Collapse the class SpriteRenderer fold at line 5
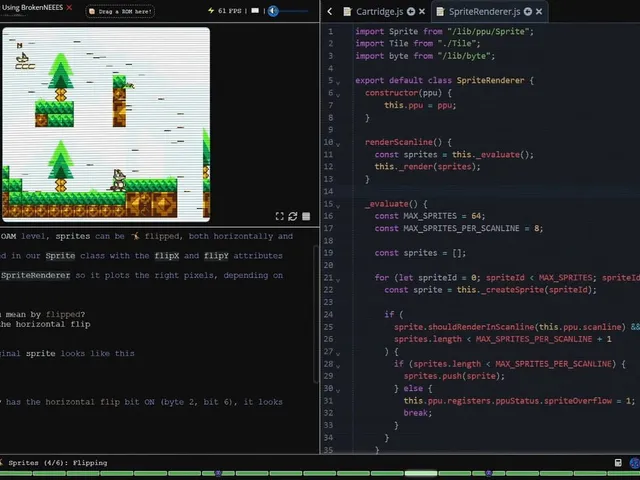Screen dimensions: 640x480 (338, 82)
